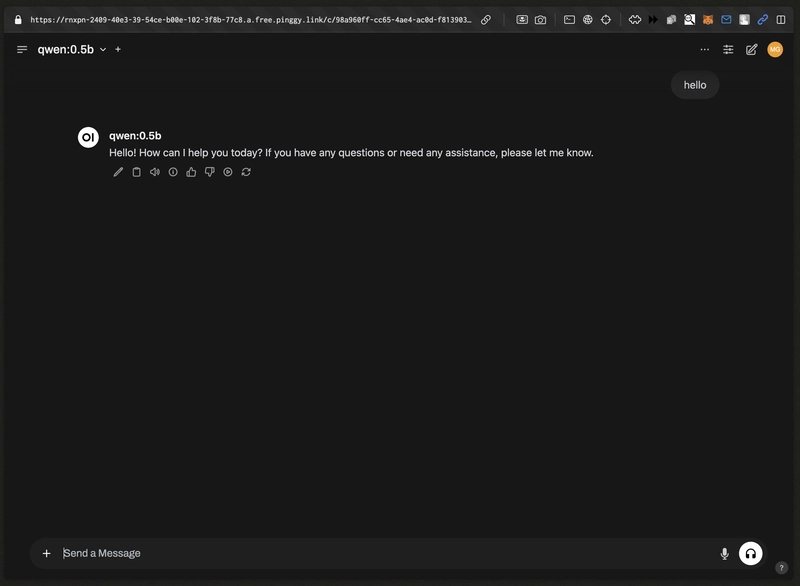Toggle the sidebar with the hamburger icon
This screenshot has height=586, width=800.
coord(22,49)
